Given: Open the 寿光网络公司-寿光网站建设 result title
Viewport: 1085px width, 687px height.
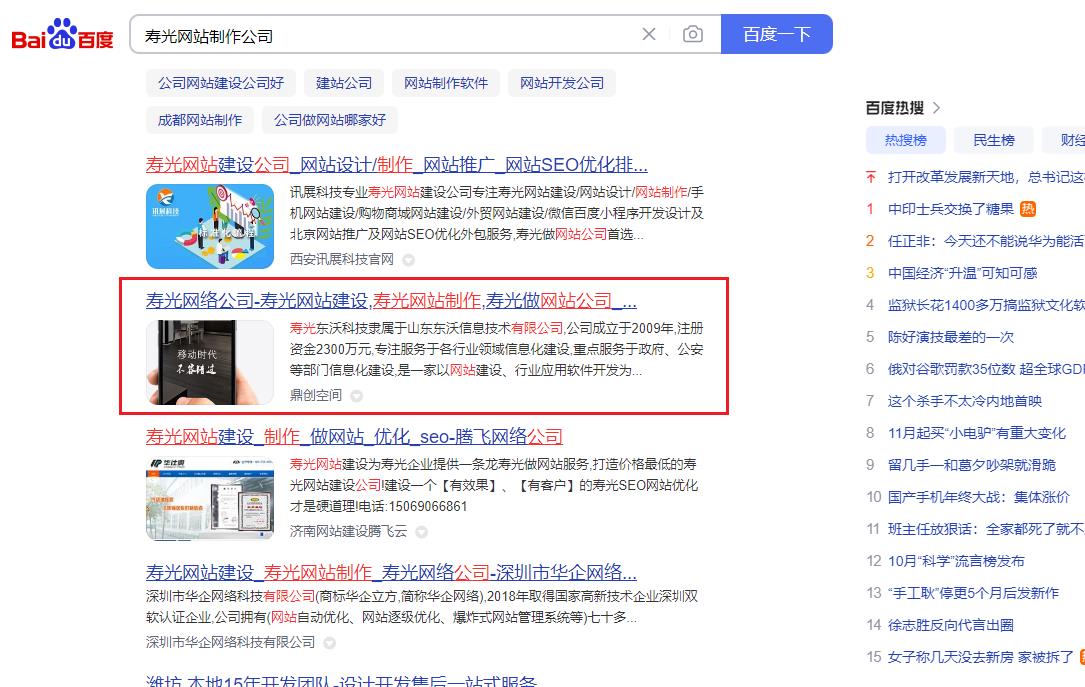Looking at the screenshot, I should click(391, 300).
